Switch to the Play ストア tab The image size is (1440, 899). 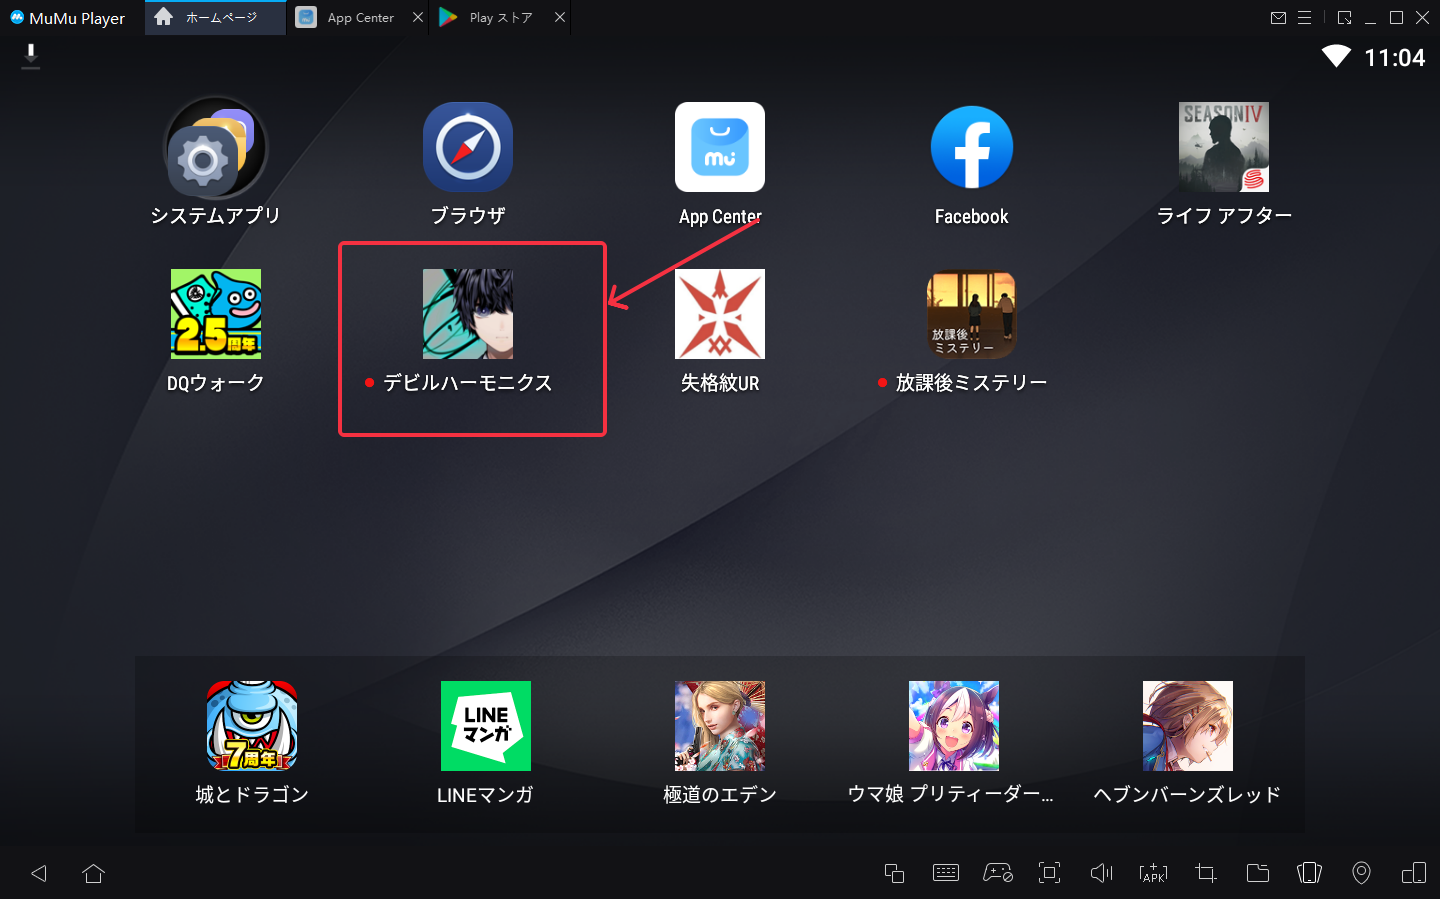click(500, 18)
